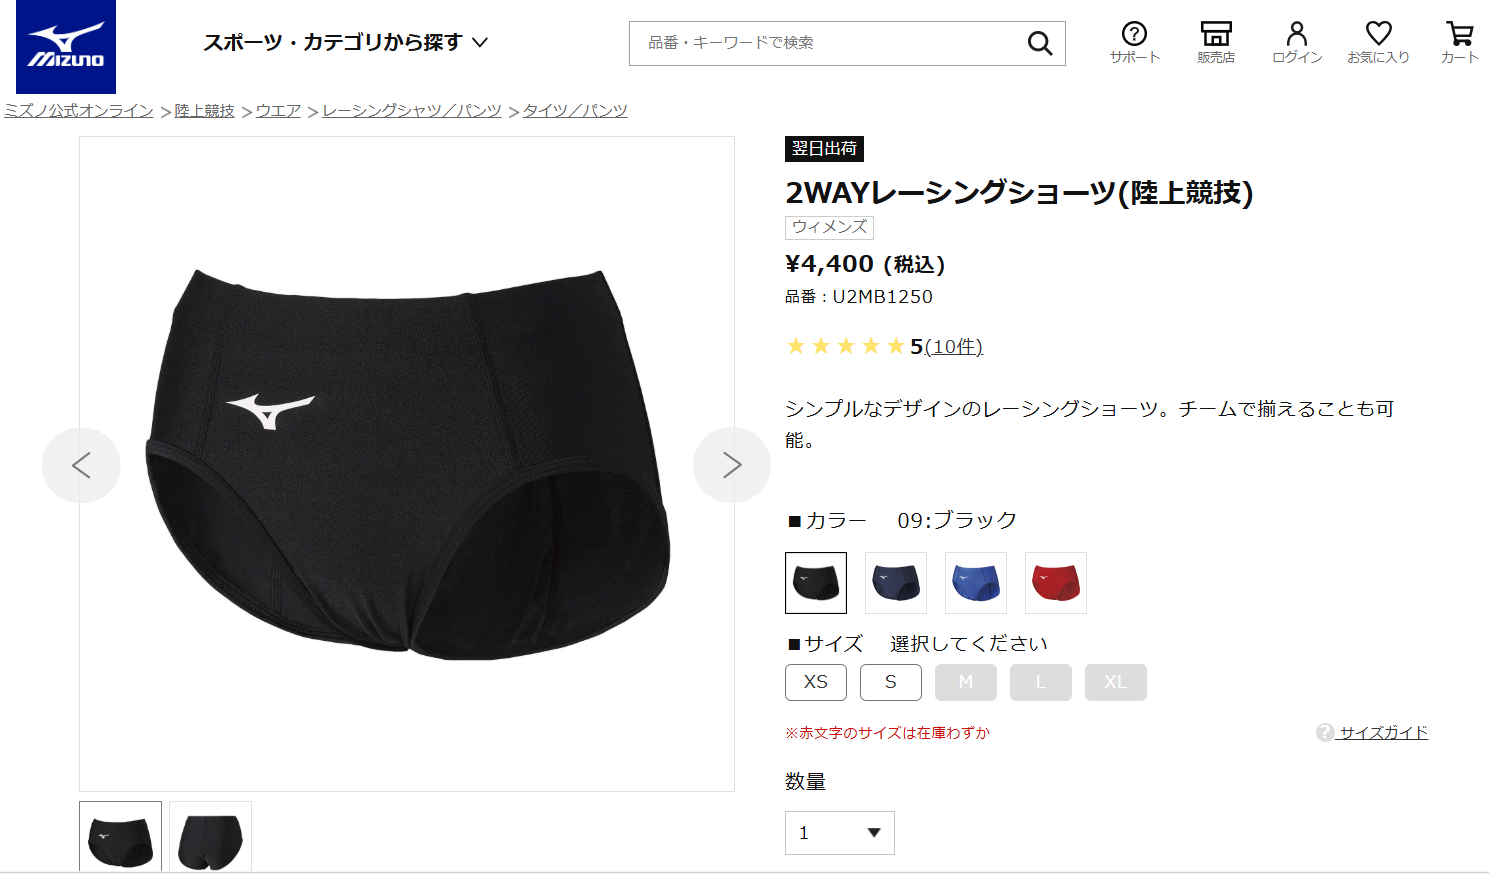The height and width of the screenshot is (875, 1489).
Task: Expand スポーツ・カテゴリから探す menu
Action: (345, 42)
